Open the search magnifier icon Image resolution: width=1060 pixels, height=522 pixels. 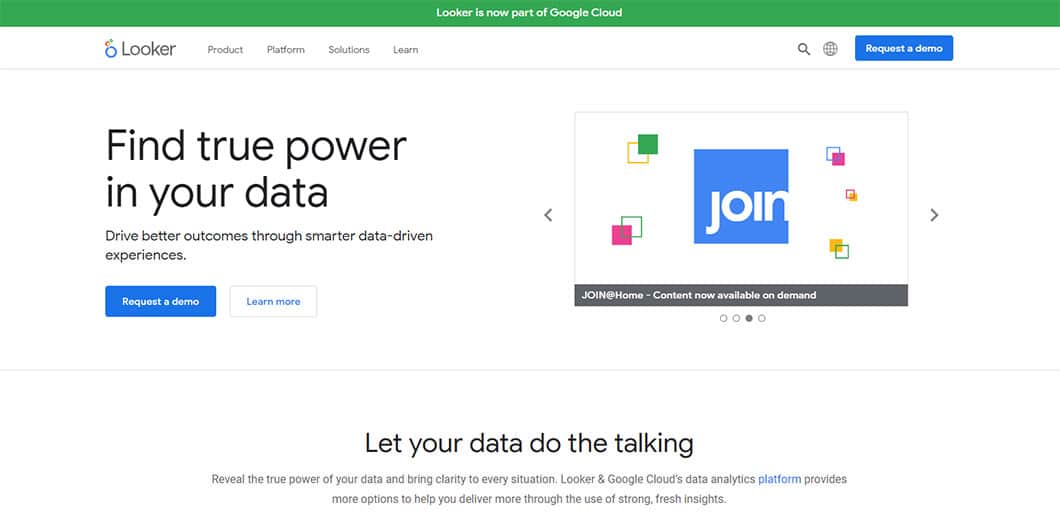coord(803,49)
